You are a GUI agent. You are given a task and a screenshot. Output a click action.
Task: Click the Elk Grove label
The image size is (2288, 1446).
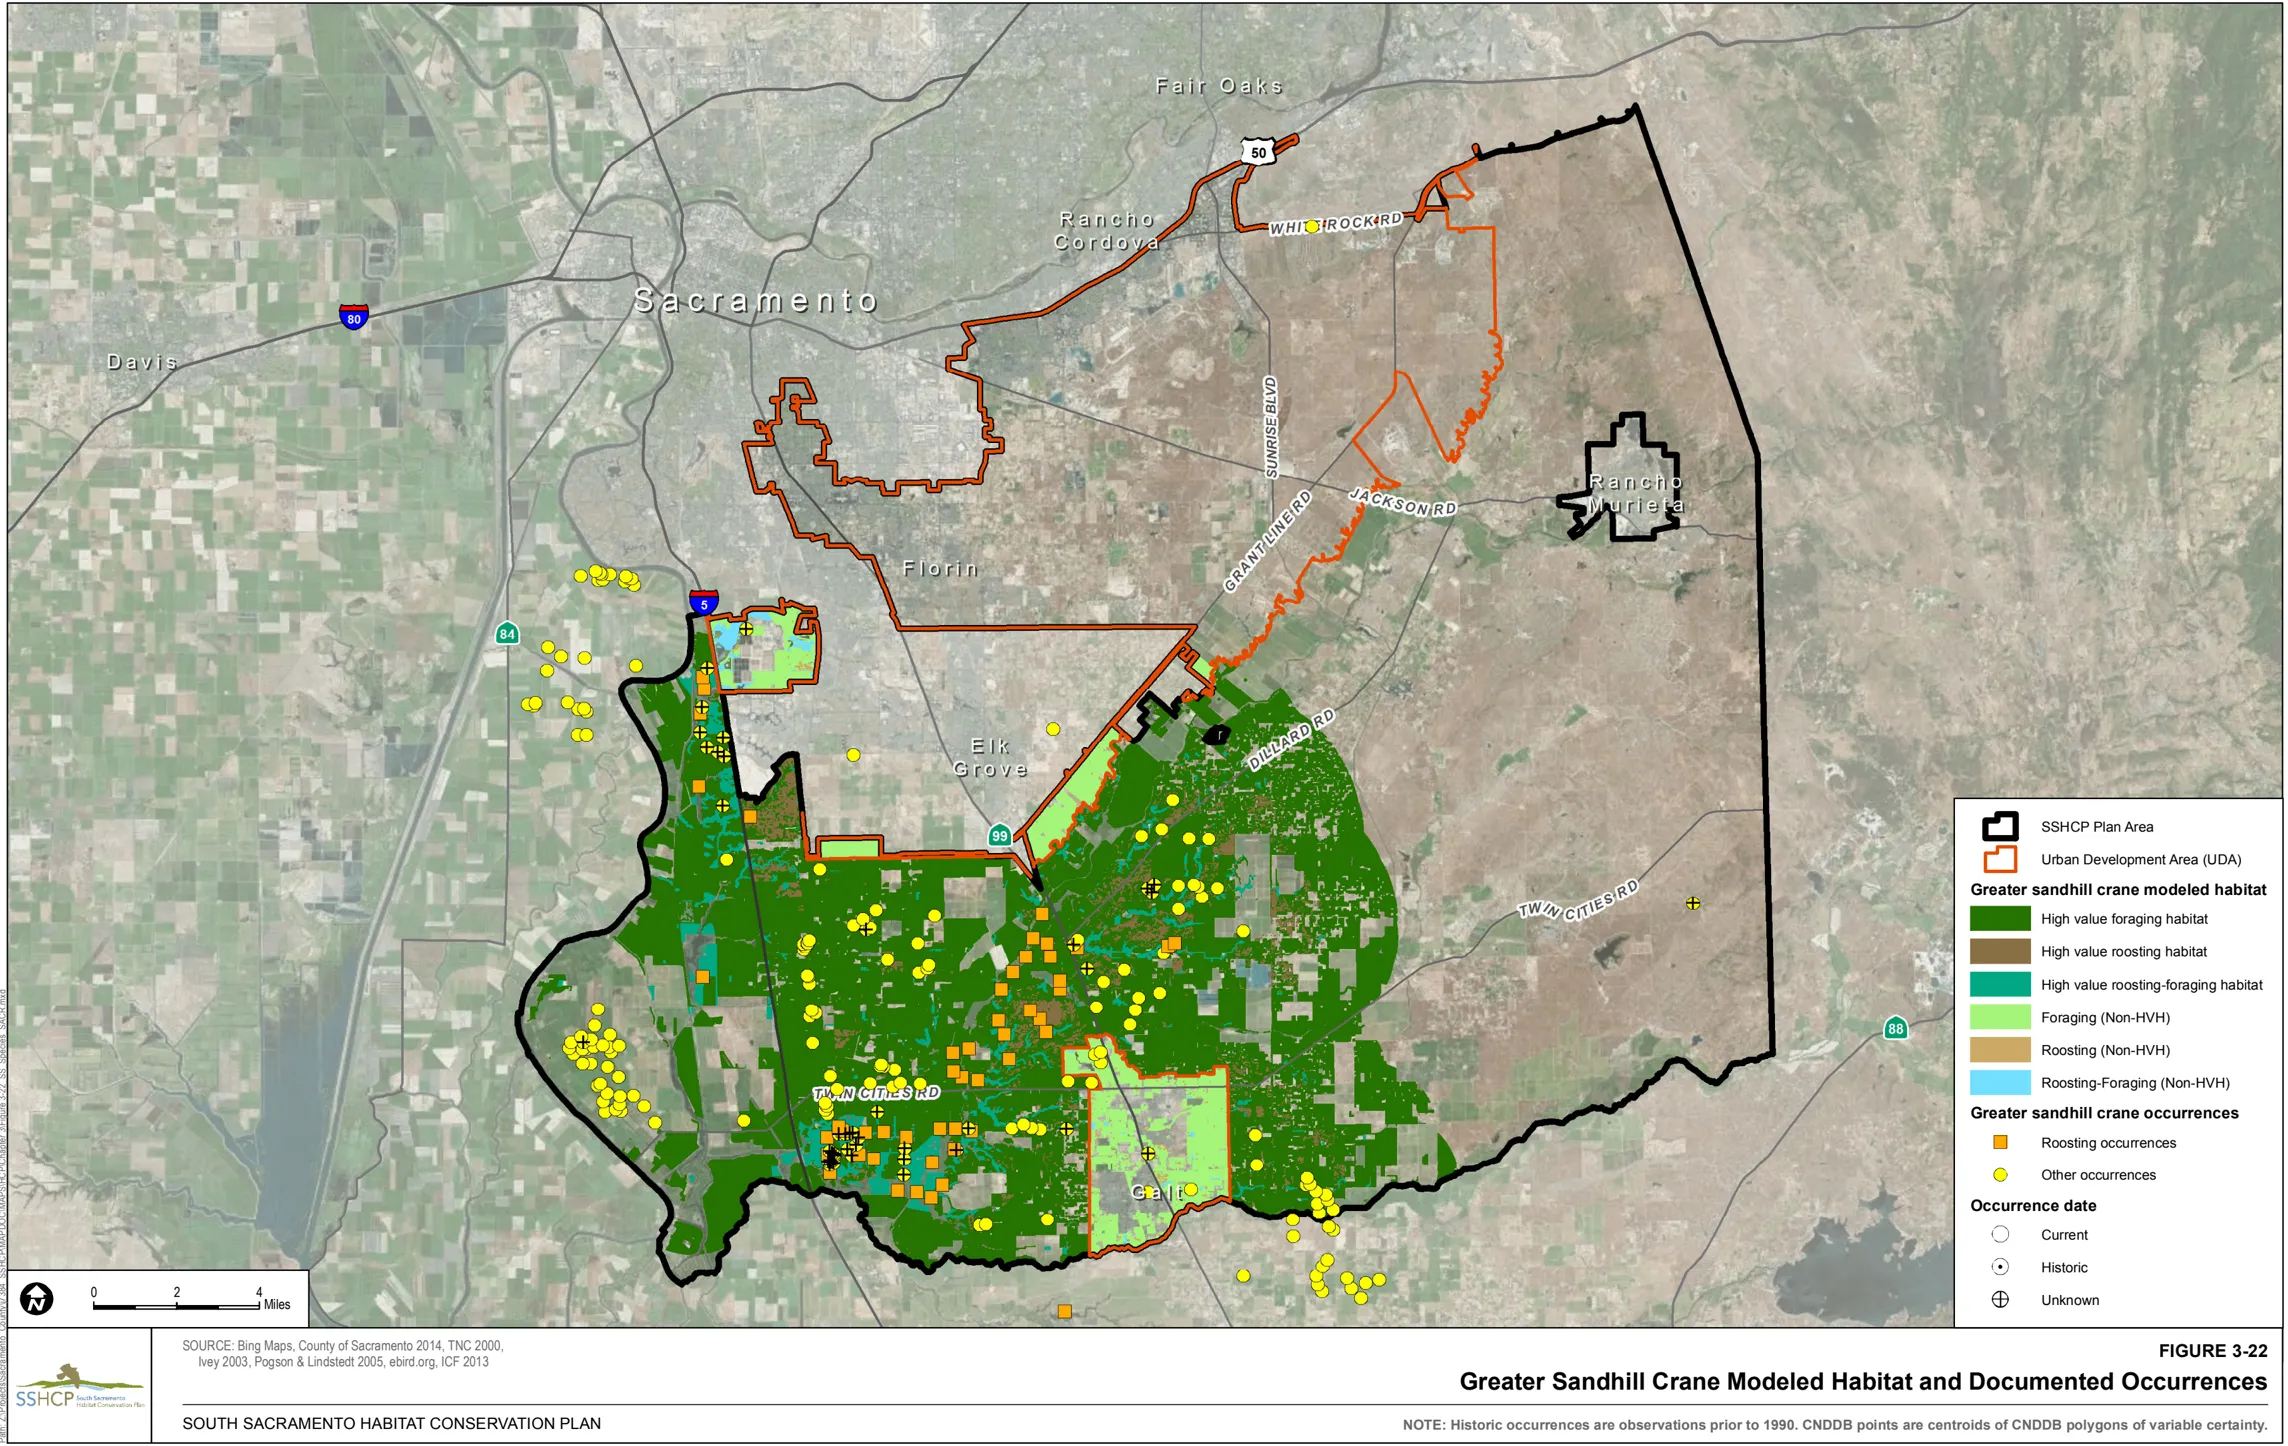990,758
